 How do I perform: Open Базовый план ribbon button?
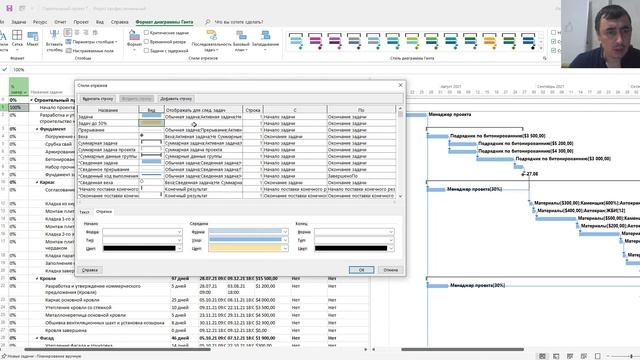(x=241, y=41)
